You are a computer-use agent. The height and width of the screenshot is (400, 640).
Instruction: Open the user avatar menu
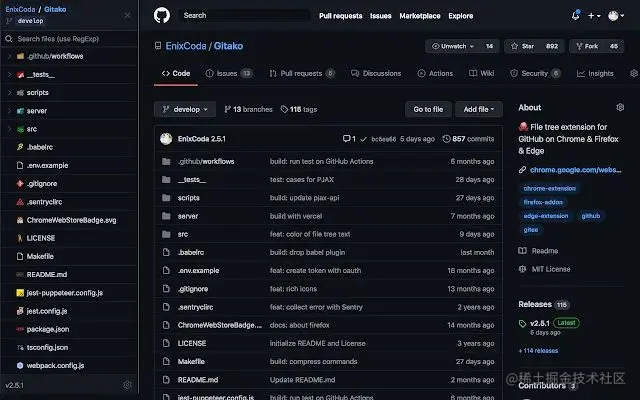tap(616, 16)
